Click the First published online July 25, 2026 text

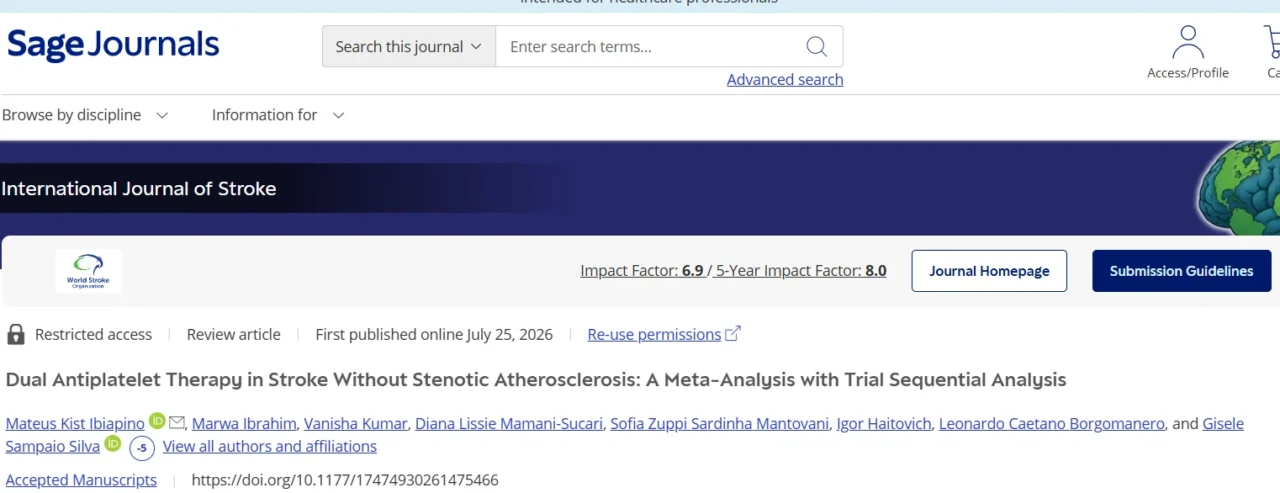434,335
